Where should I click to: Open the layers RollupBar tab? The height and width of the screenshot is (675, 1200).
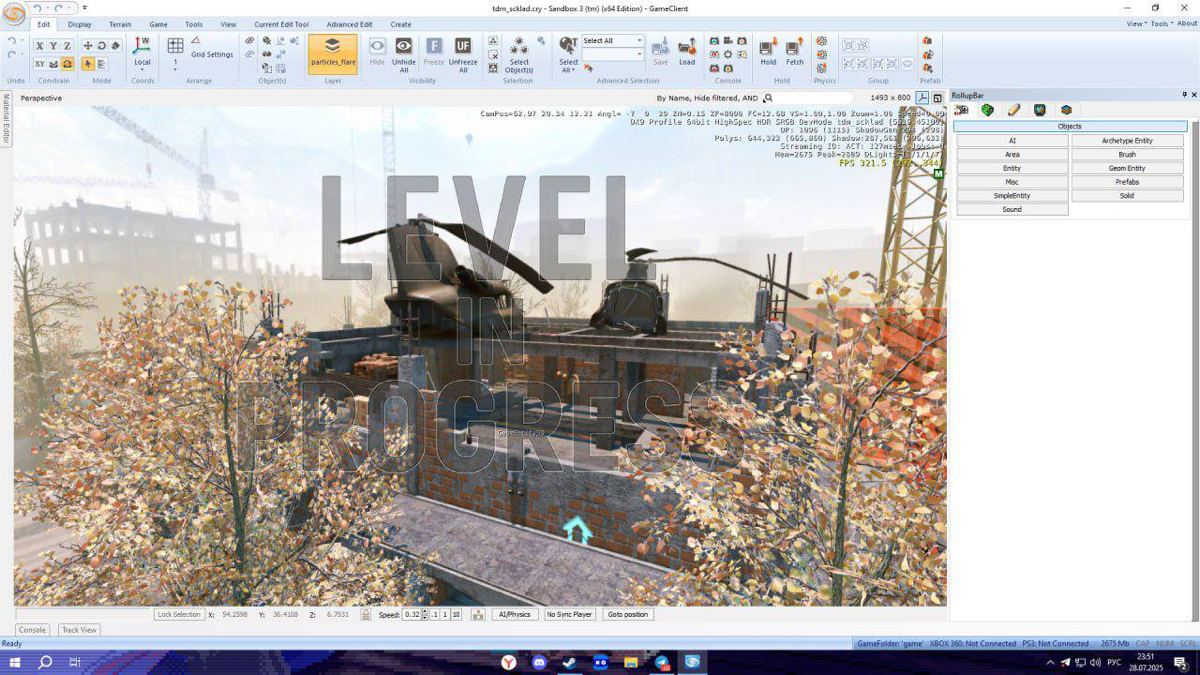pos(1066,110)
